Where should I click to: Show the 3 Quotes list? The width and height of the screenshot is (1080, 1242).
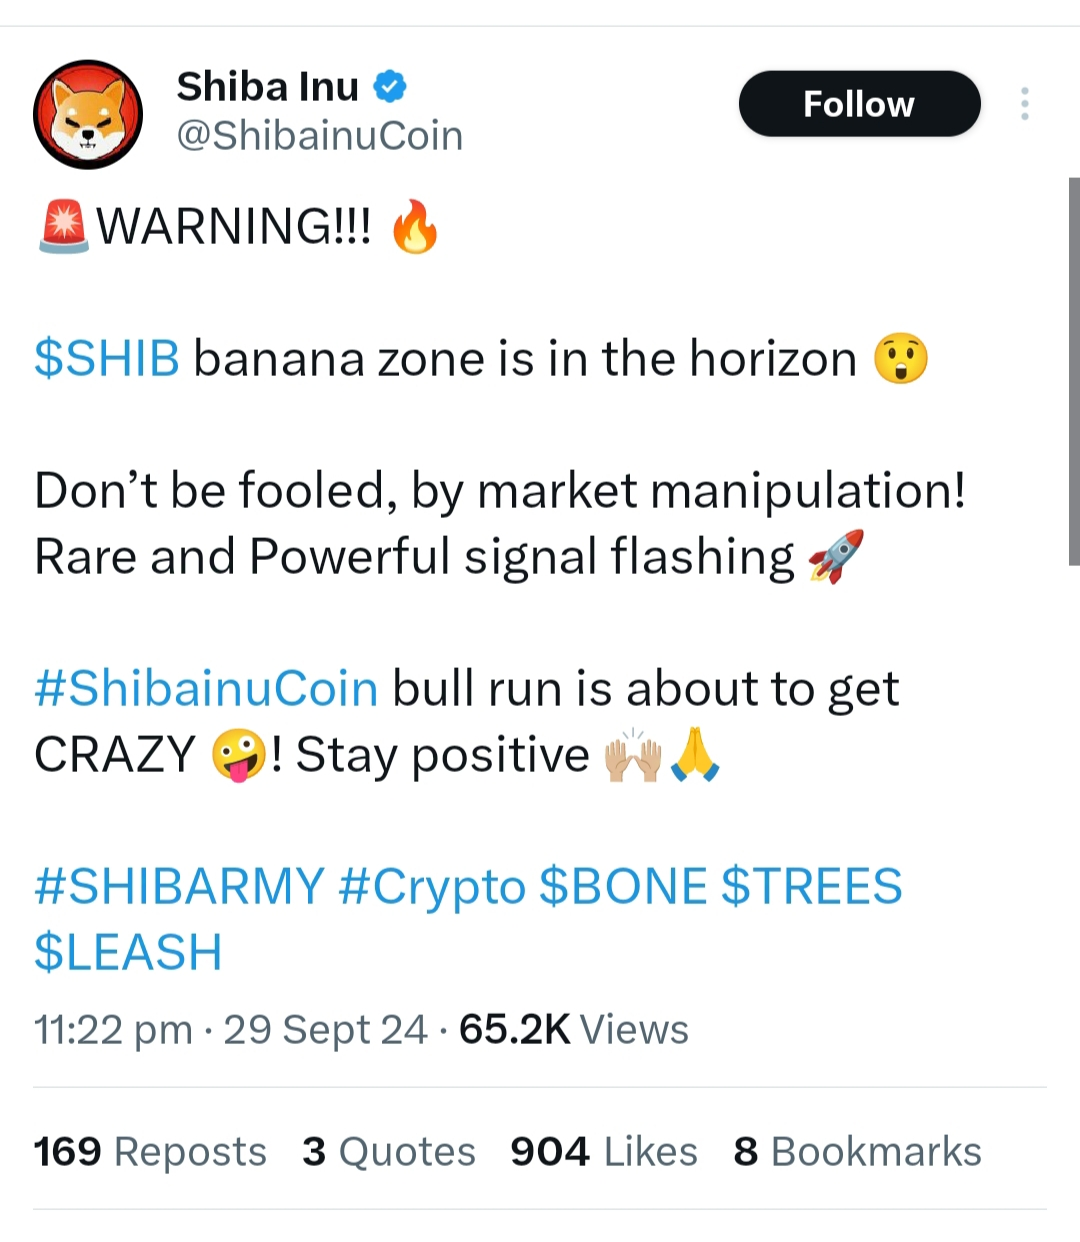[x=389, y=1152]
